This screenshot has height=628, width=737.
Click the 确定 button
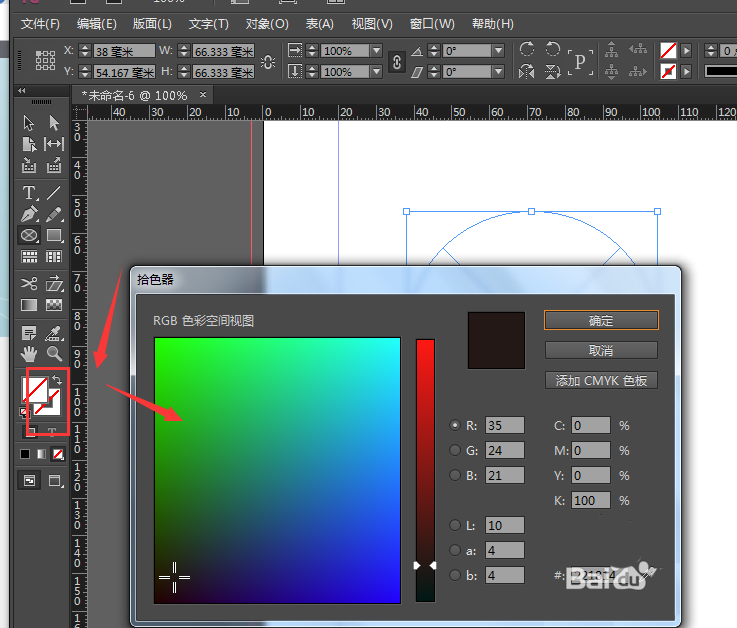coord(601,321)
